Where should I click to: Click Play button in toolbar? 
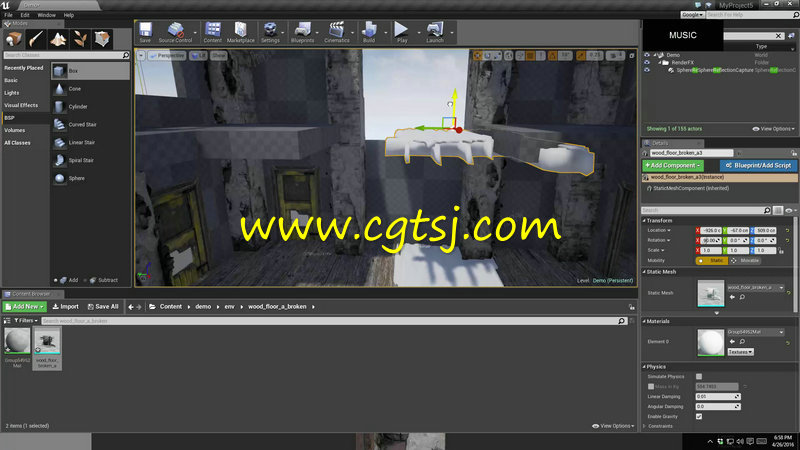click(x=402, y=32)
